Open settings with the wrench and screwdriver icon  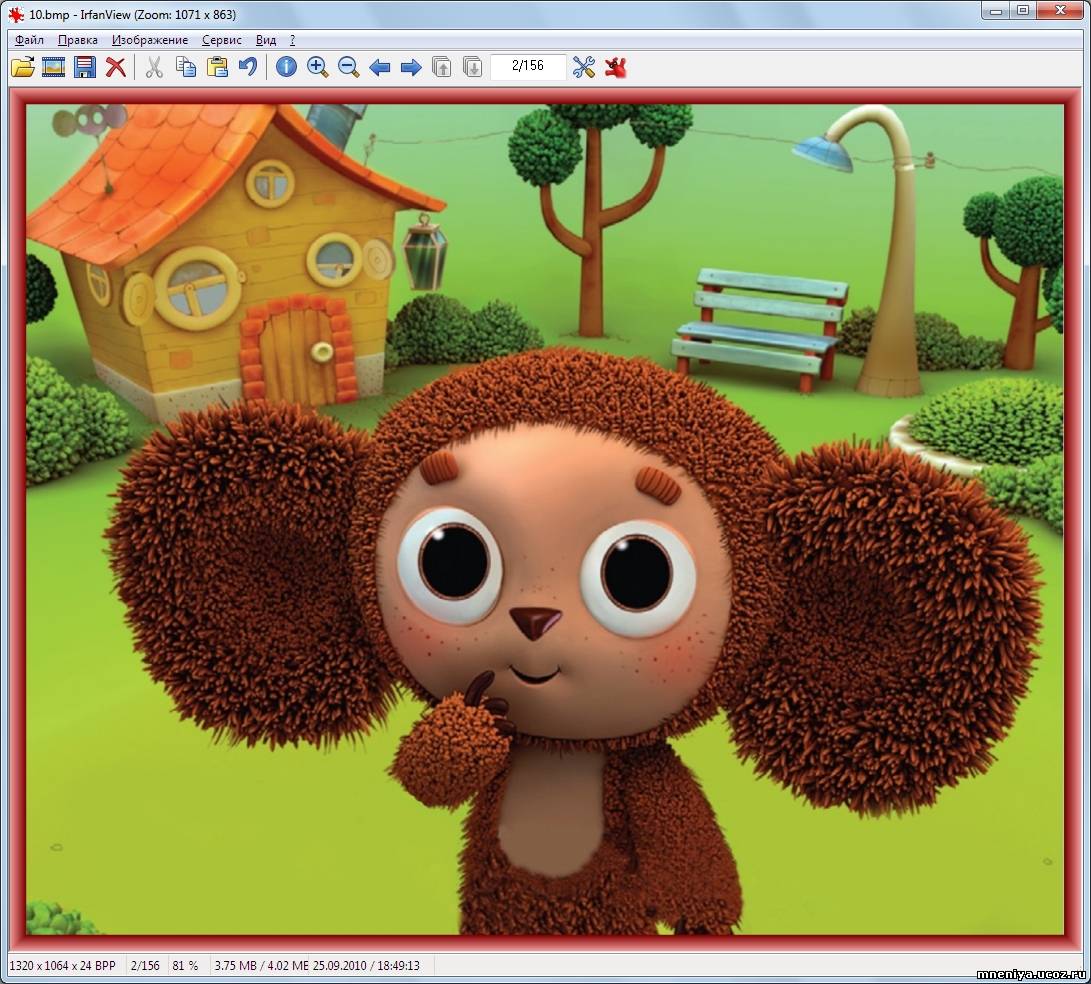pyautogui.click(x=584, y=67)
